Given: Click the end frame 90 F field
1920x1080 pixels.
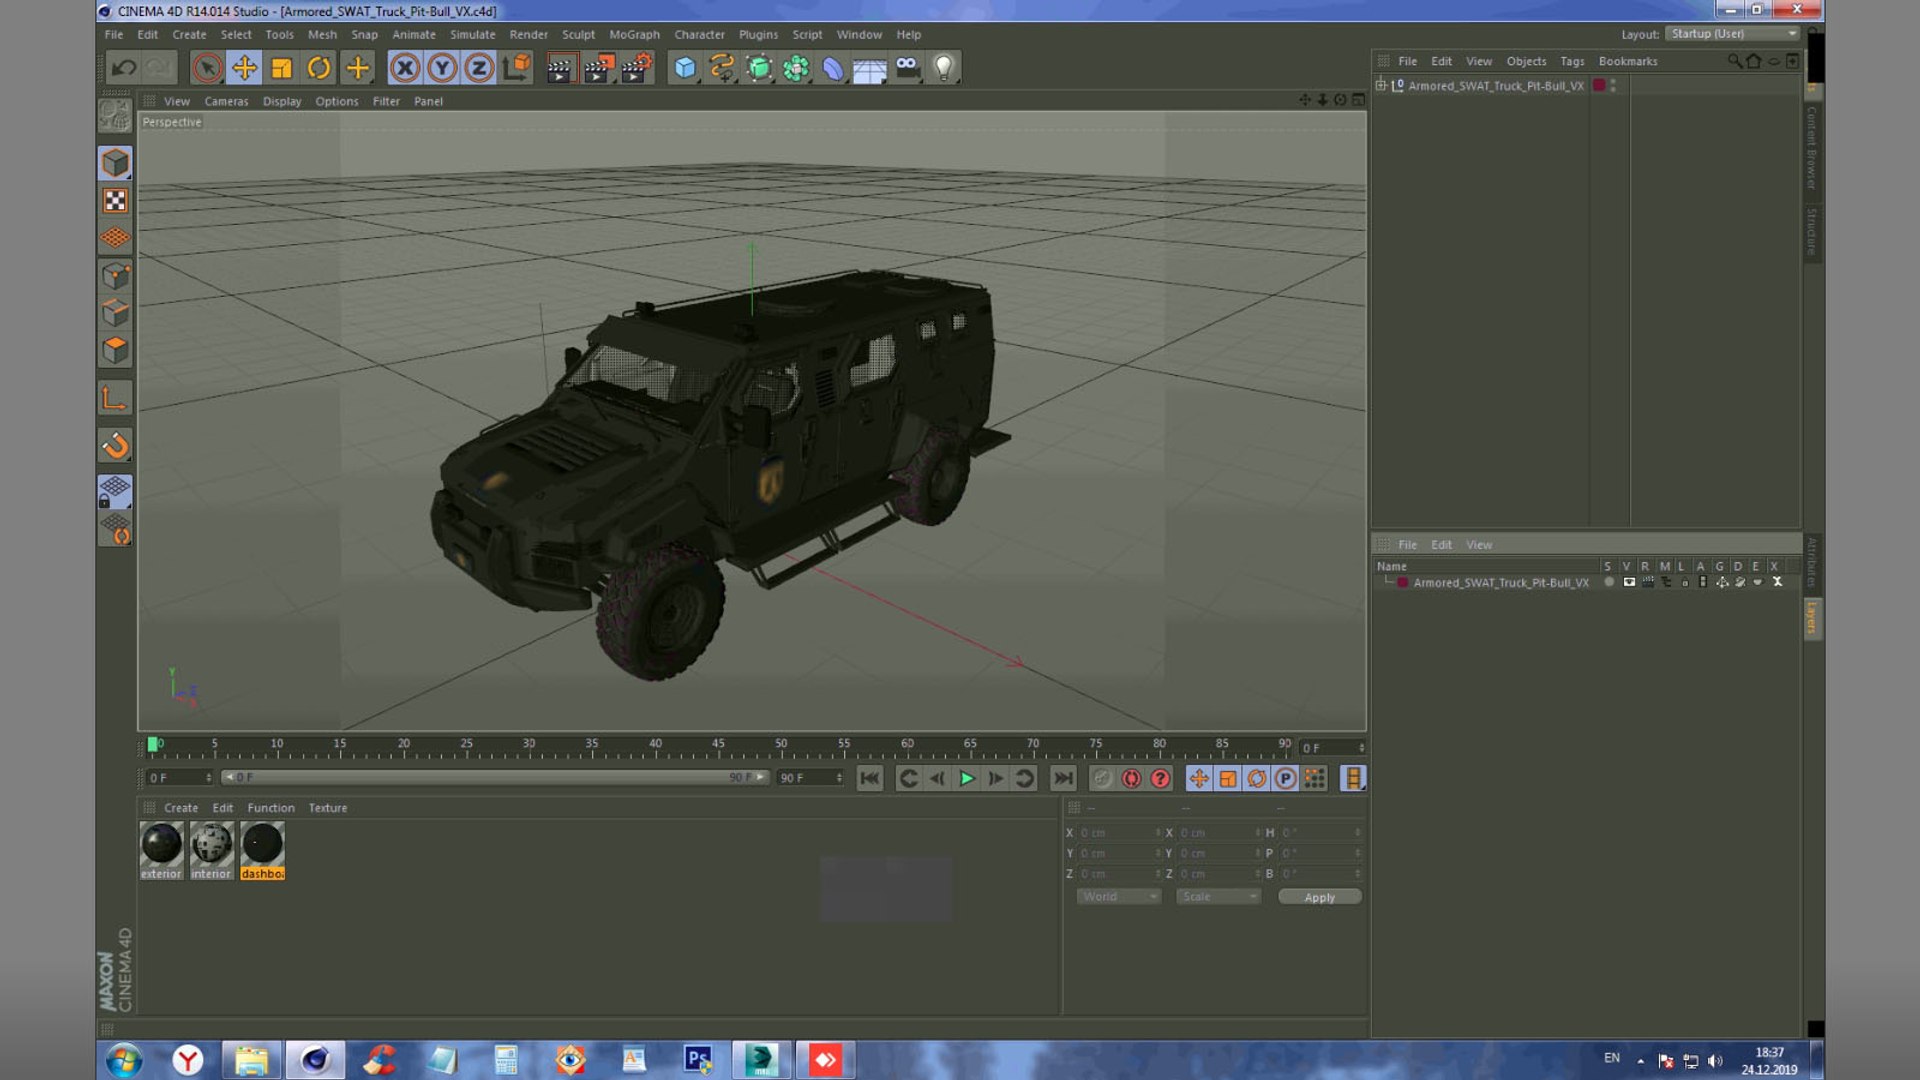Looking at the screenshot, I should [810, 777].
